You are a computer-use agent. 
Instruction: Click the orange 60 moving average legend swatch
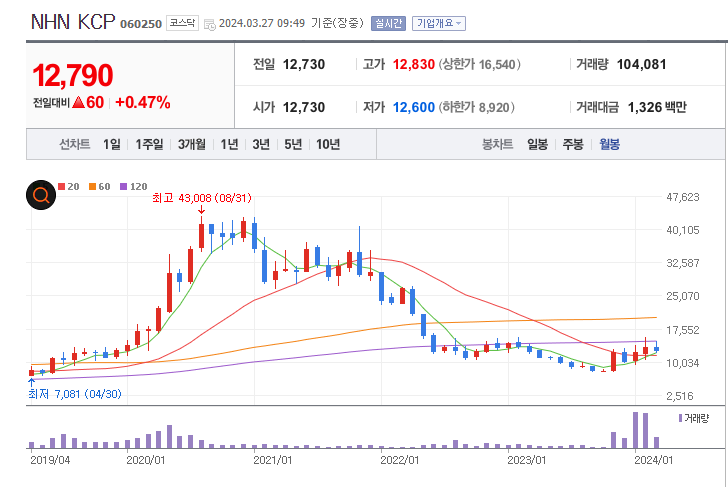pos(92,187)
